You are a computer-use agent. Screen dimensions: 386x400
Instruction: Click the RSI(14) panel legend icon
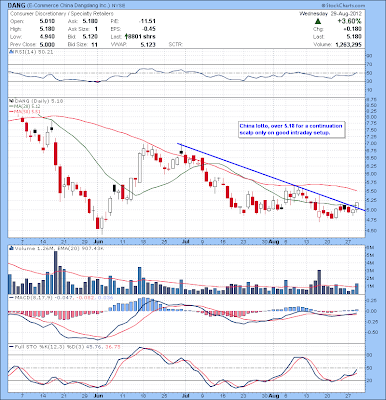pos(11,52)
